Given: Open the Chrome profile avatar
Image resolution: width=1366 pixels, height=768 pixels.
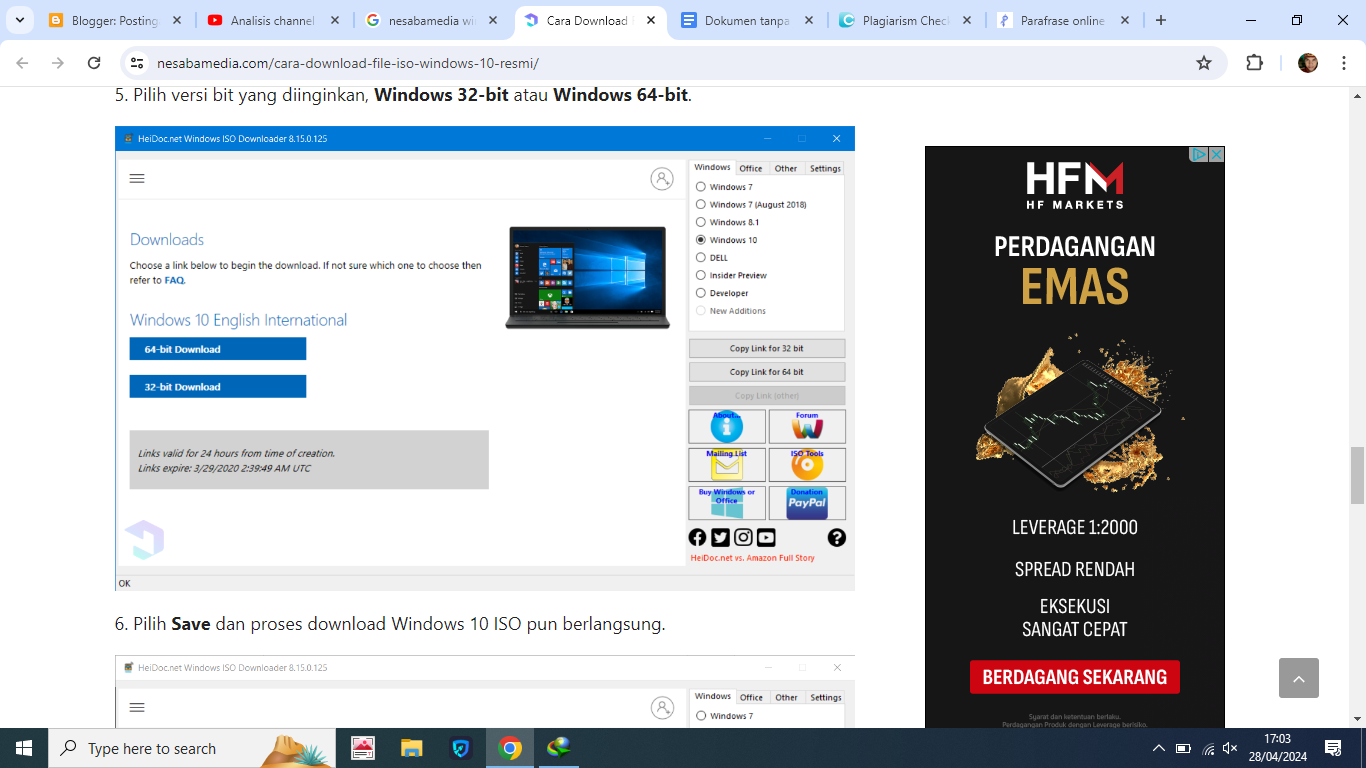Looking at the screenshot, I should coord(1308,63).
